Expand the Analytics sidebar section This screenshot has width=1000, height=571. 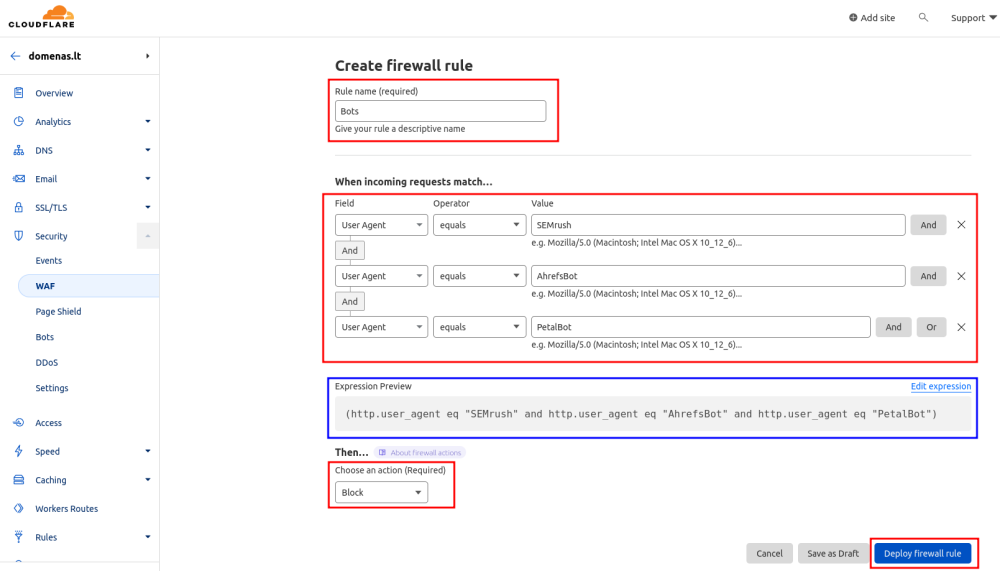pyautogui.click(x=147, y=121)
